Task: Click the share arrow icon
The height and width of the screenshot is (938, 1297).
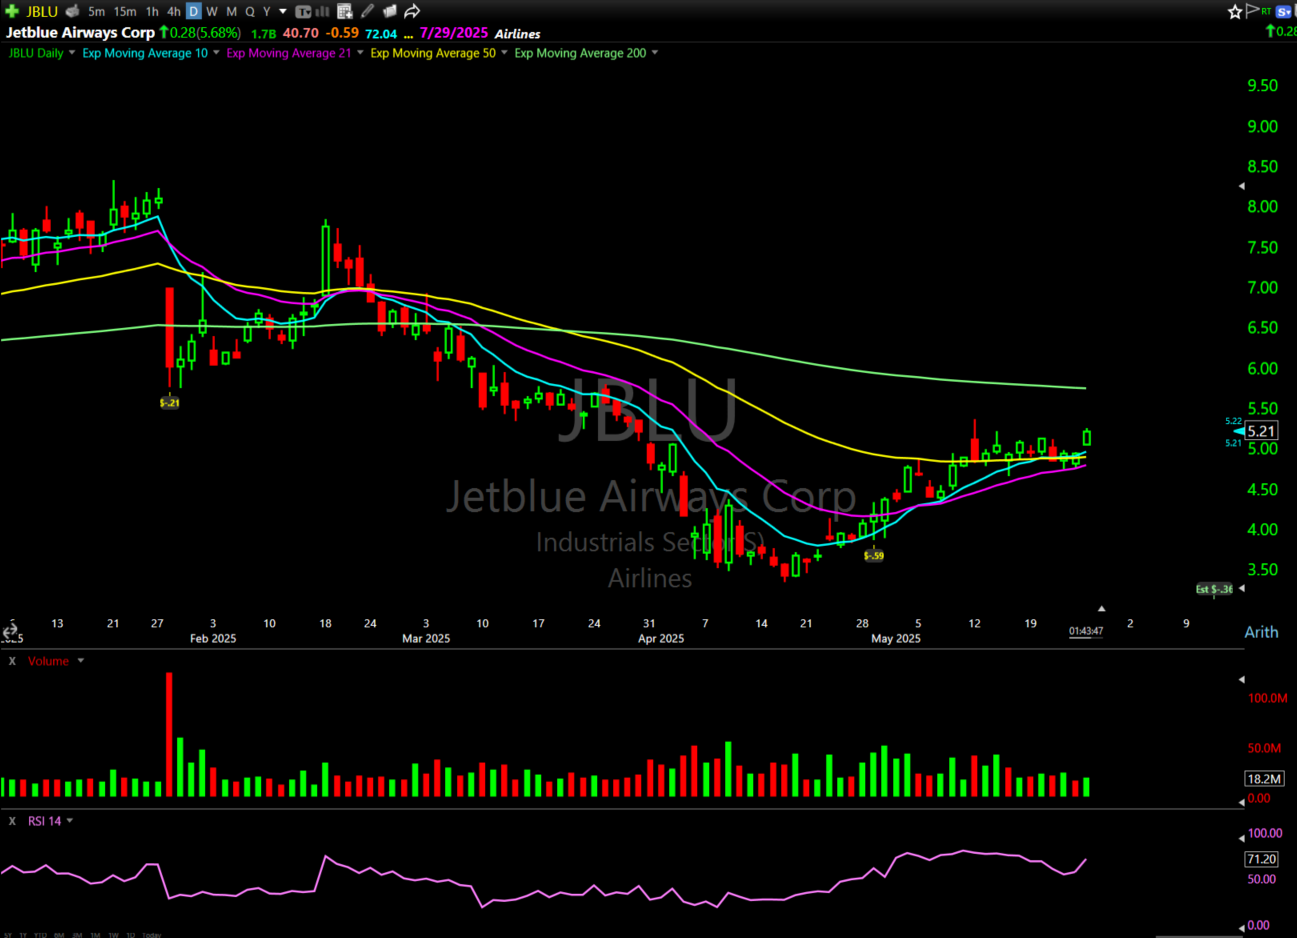Action: coord(411,11)
